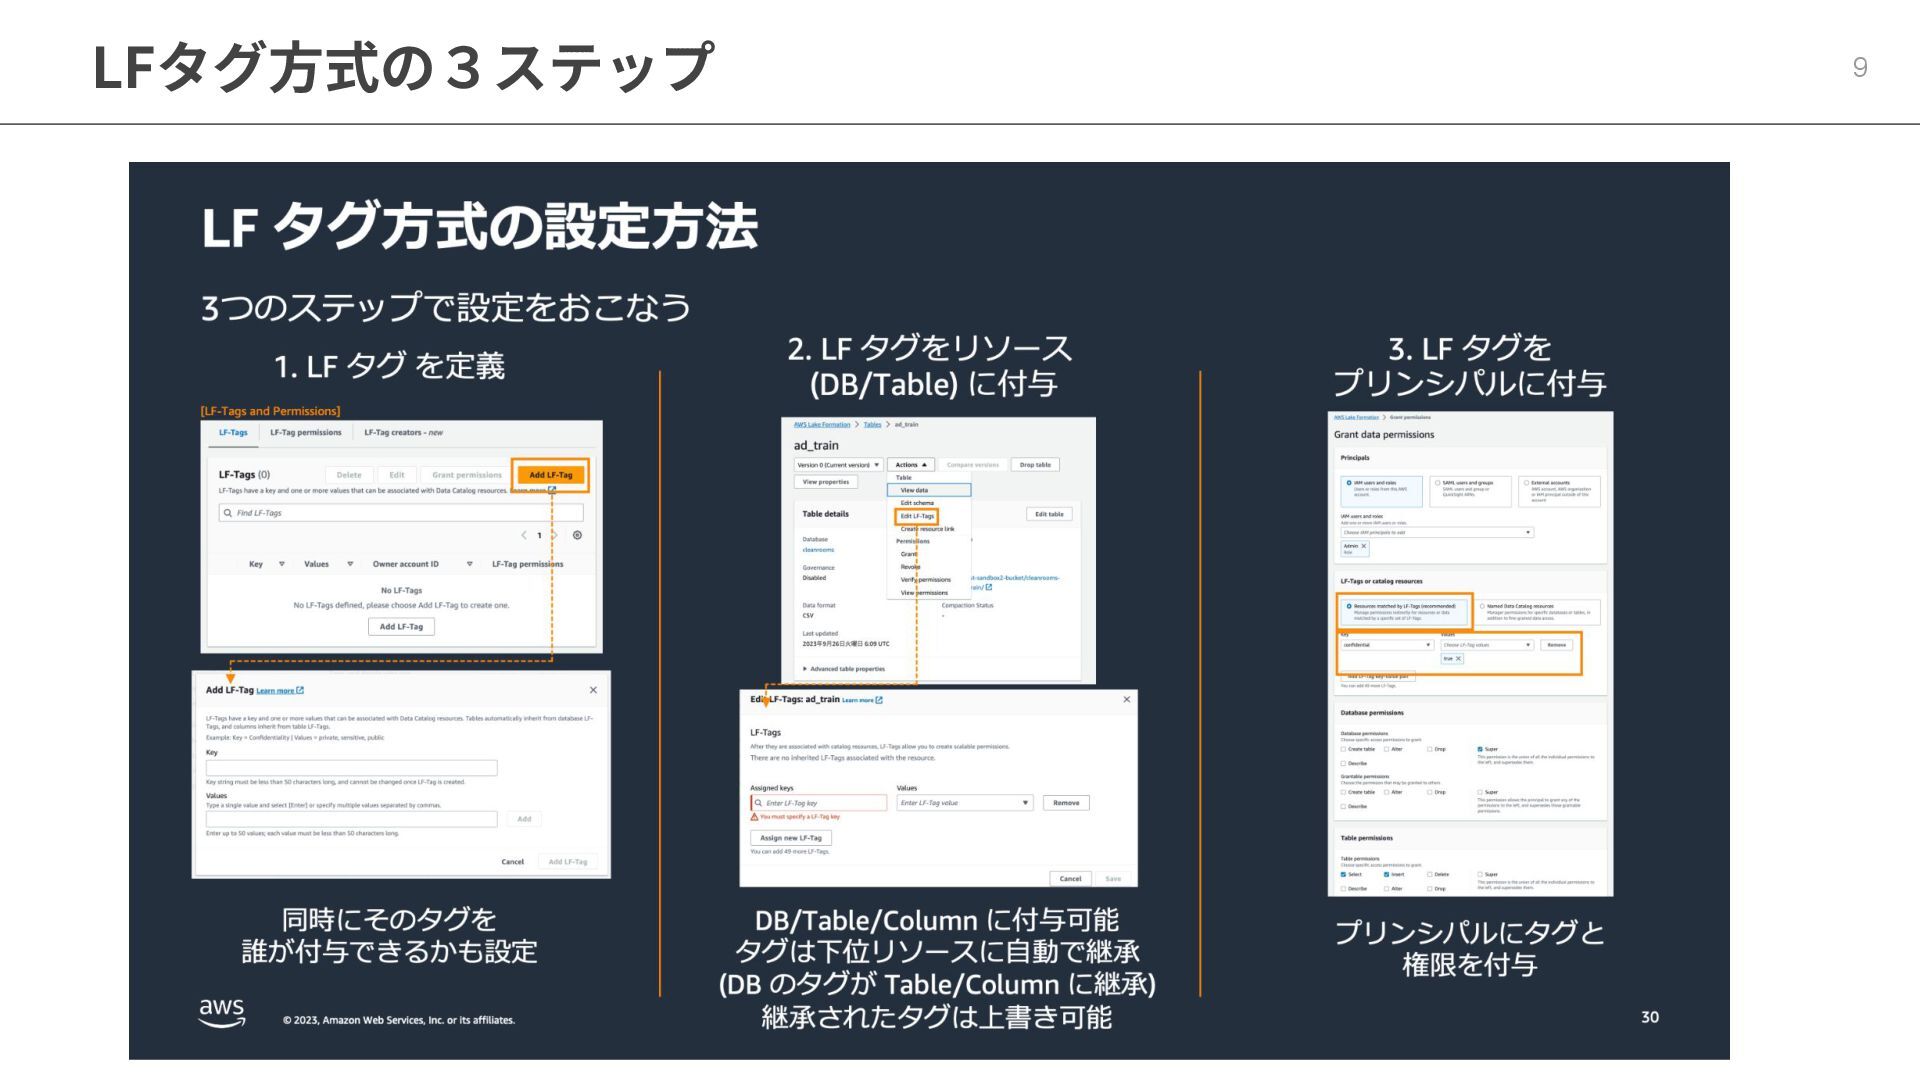This screenshot has height=1080, width=1920.
Task: Focus the Key input in Add LF-Tag dialog
Action: pyautogui.click(x=351, y=768)
